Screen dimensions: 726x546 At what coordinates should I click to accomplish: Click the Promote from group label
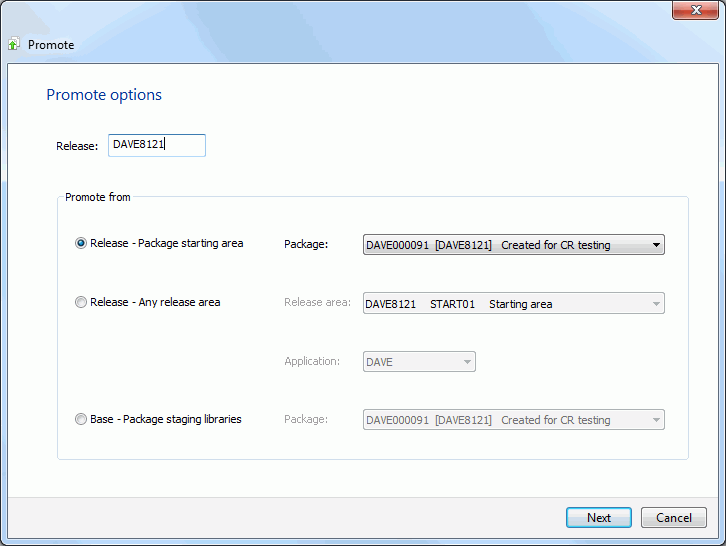click(x=98, y=197)
